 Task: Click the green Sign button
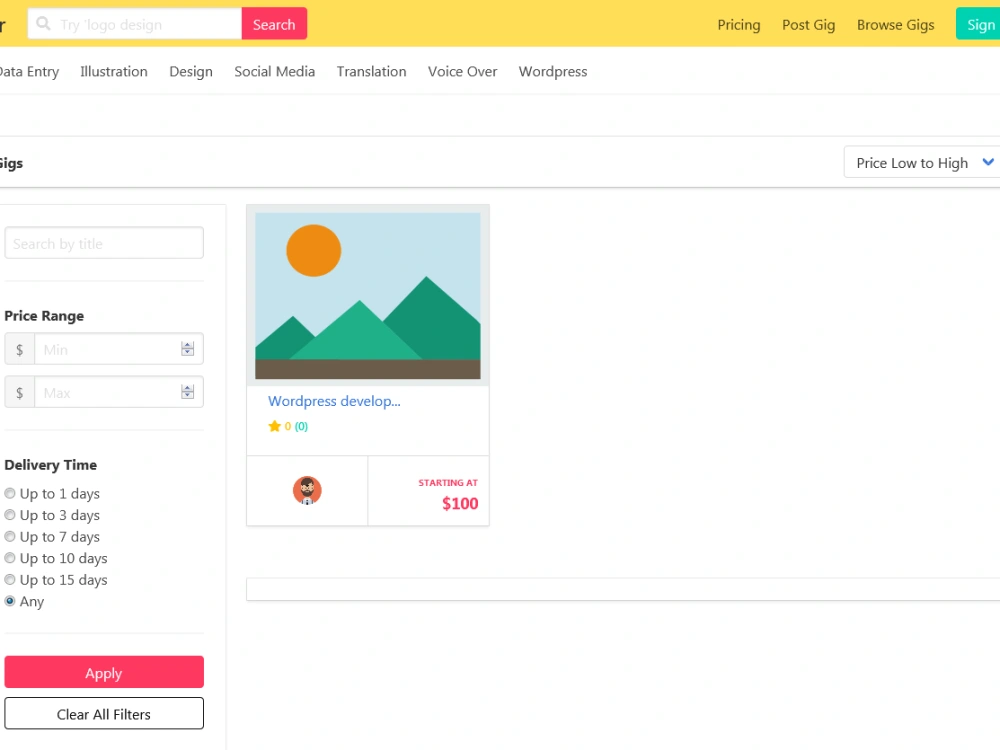[x=978, y=24]
